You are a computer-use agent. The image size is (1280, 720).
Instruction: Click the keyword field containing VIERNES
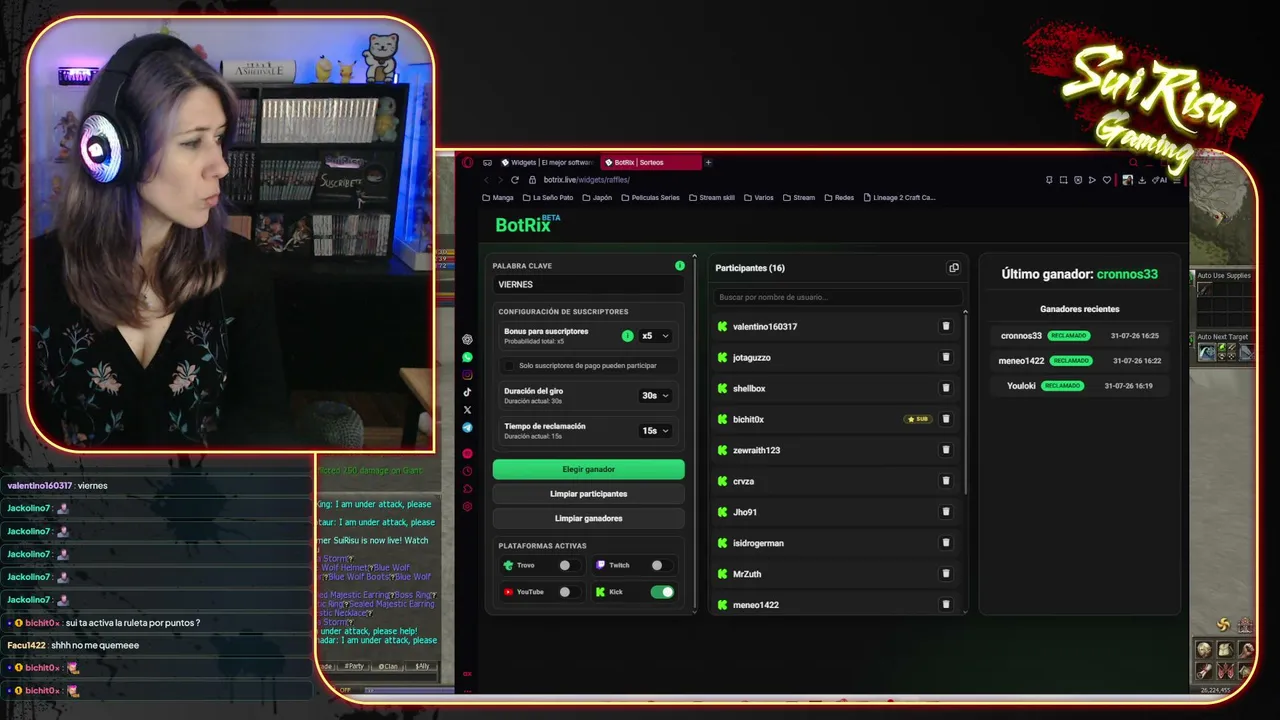(589, 285)
